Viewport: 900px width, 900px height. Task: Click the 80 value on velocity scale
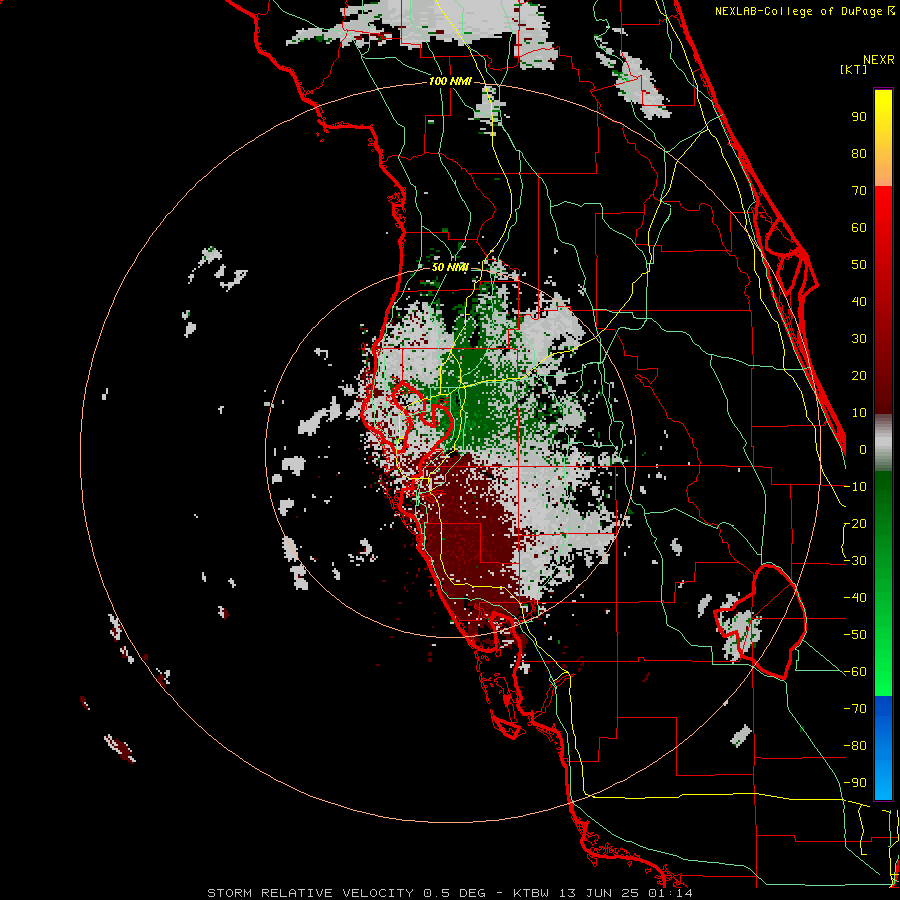coord(859,153)
